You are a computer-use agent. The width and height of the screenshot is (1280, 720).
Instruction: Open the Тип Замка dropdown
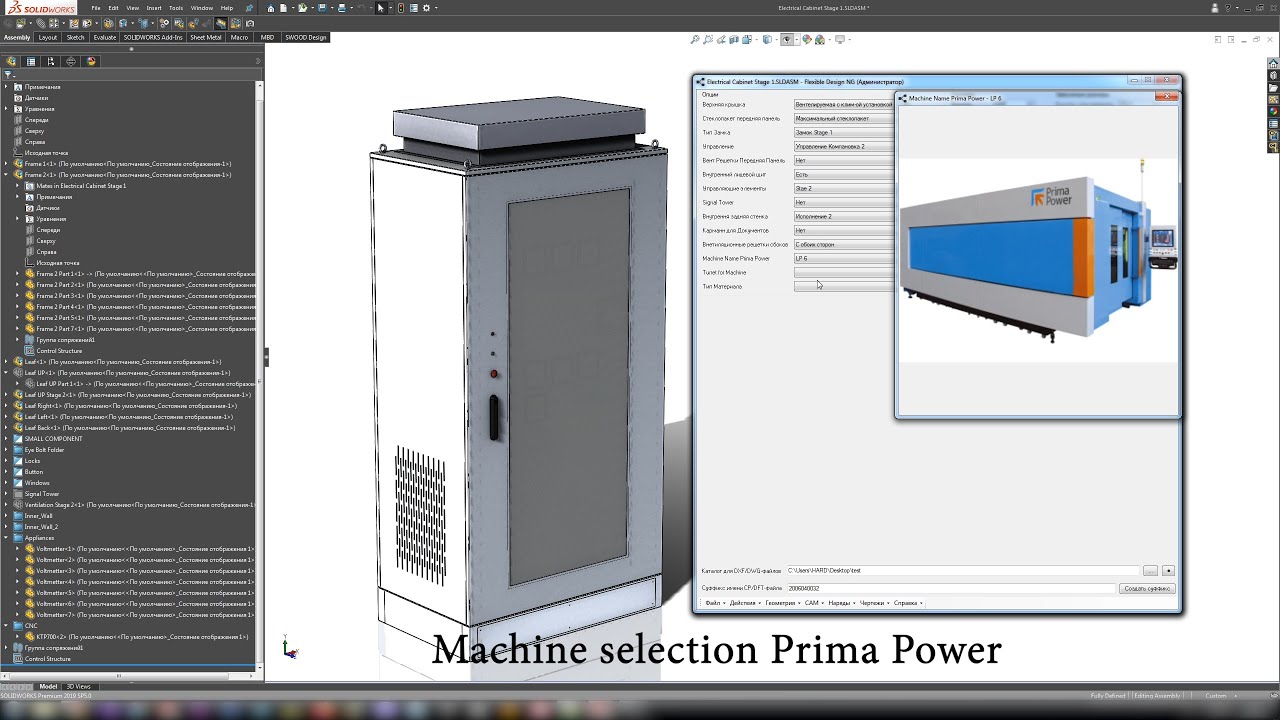click(844, 132)
